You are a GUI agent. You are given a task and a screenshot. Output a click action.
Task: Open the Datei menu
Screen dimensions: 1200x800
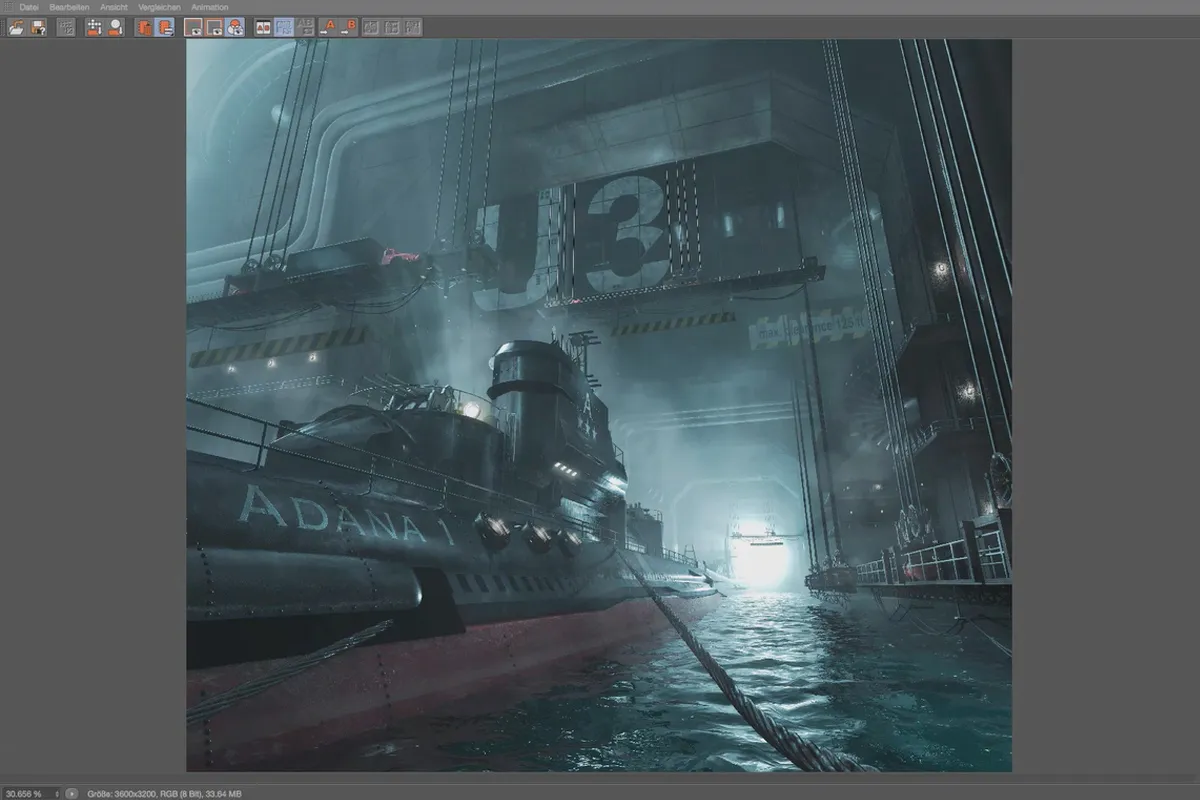point(29,7)
